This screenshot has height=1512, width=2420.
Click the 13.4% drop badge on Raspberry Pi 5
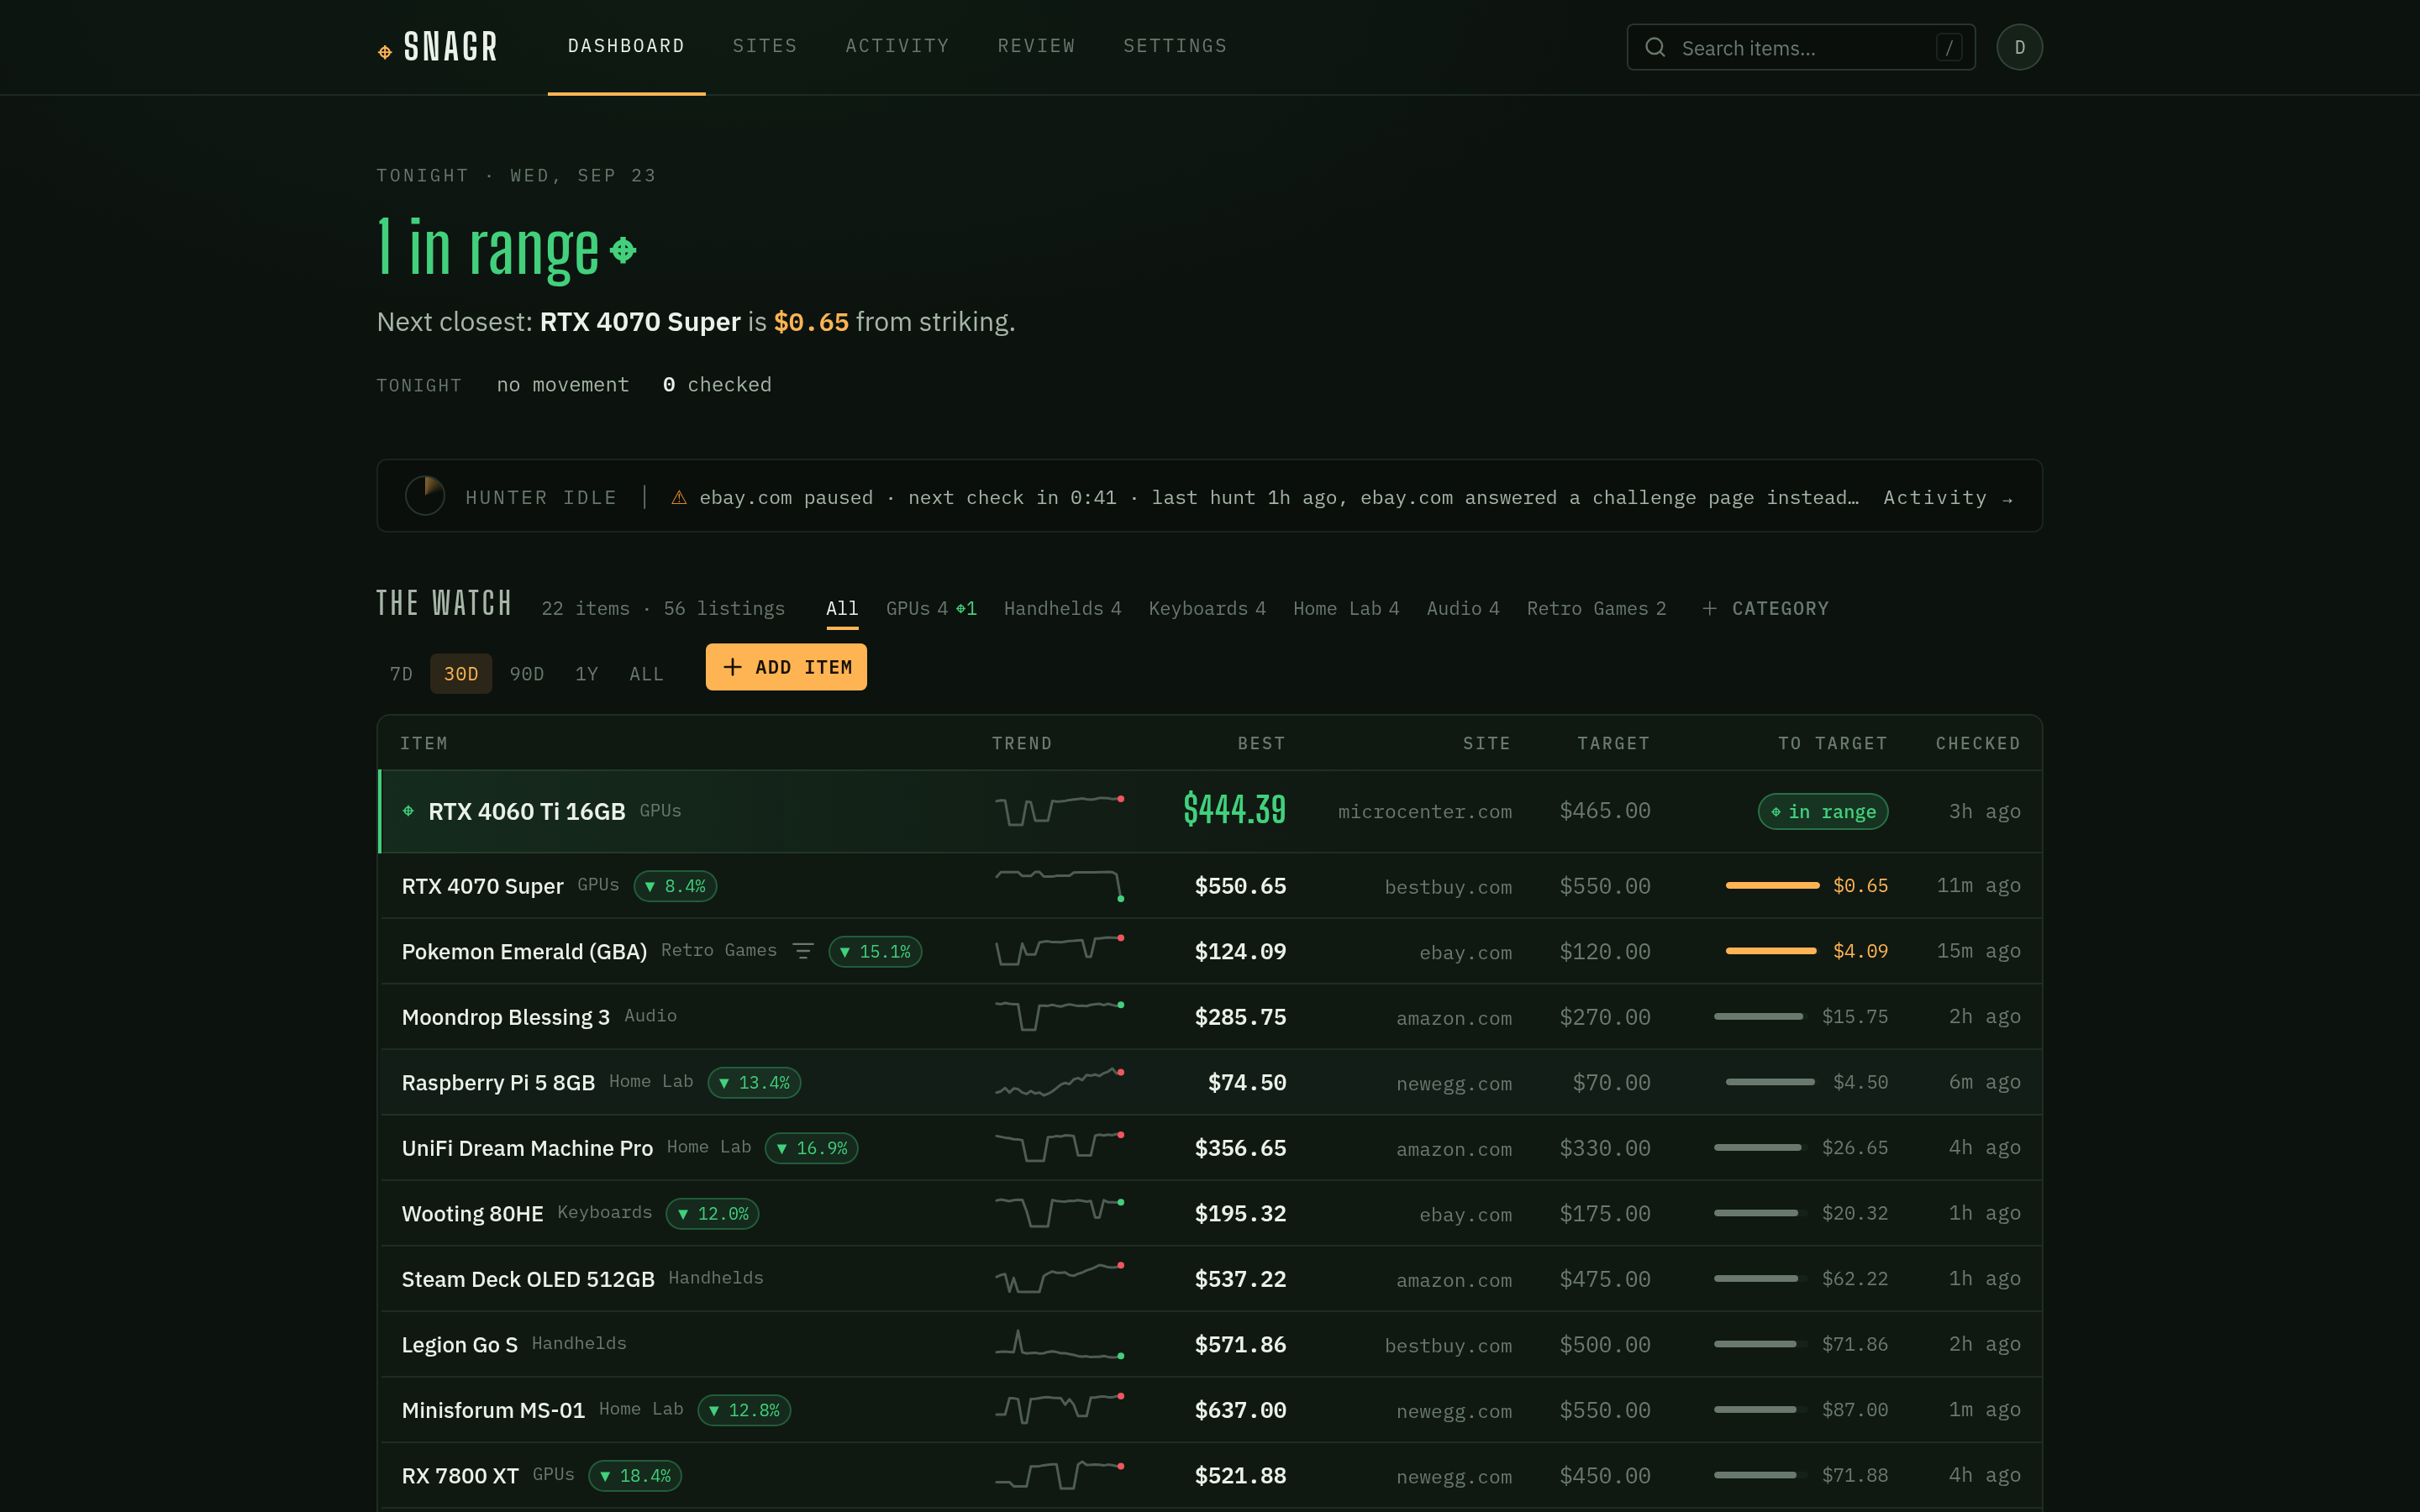point(754,1082)
